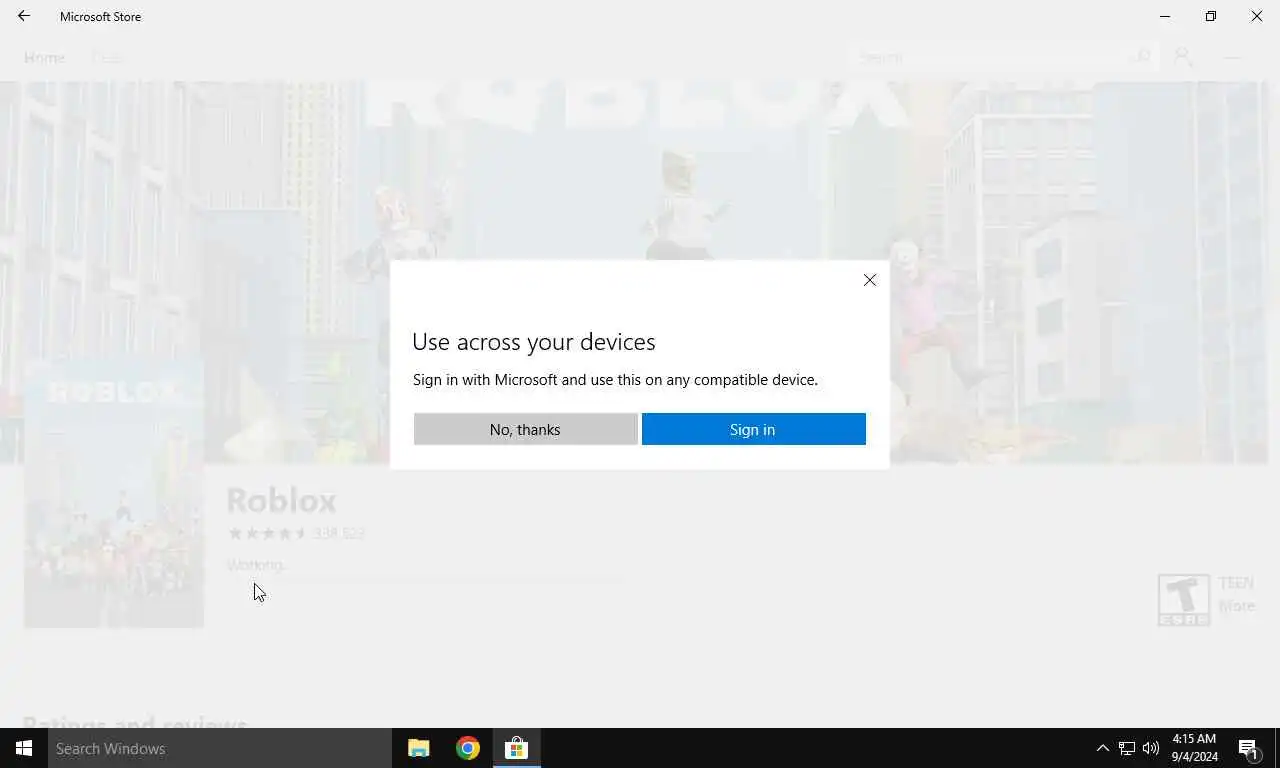Viewport: 1280px width, 768px height.
Task: Click the Roblox box art thumbnail
Action: click(114, 493)
